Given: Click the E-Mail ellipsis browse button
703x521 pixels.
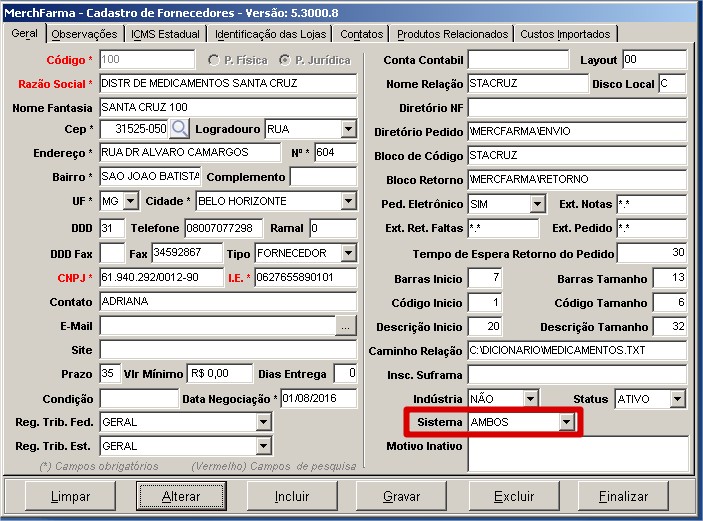Looking at the screenshot, I should pos(346,326).
